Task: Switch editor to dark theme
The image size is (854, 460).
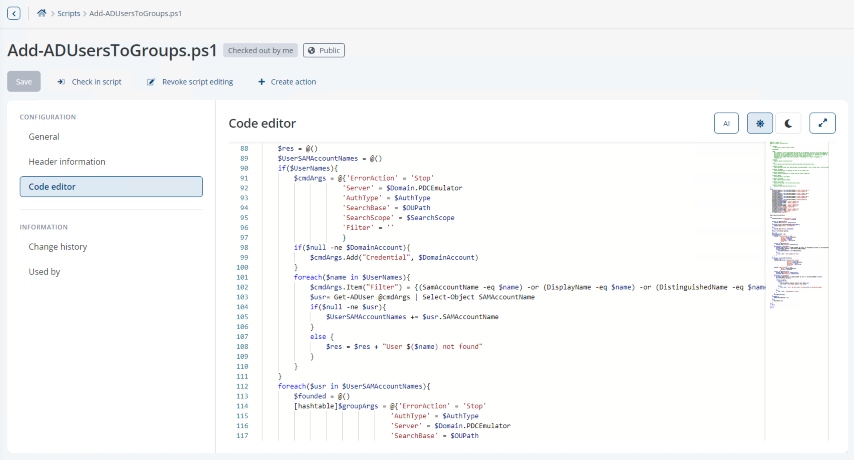Action: [x=788, y=123]
